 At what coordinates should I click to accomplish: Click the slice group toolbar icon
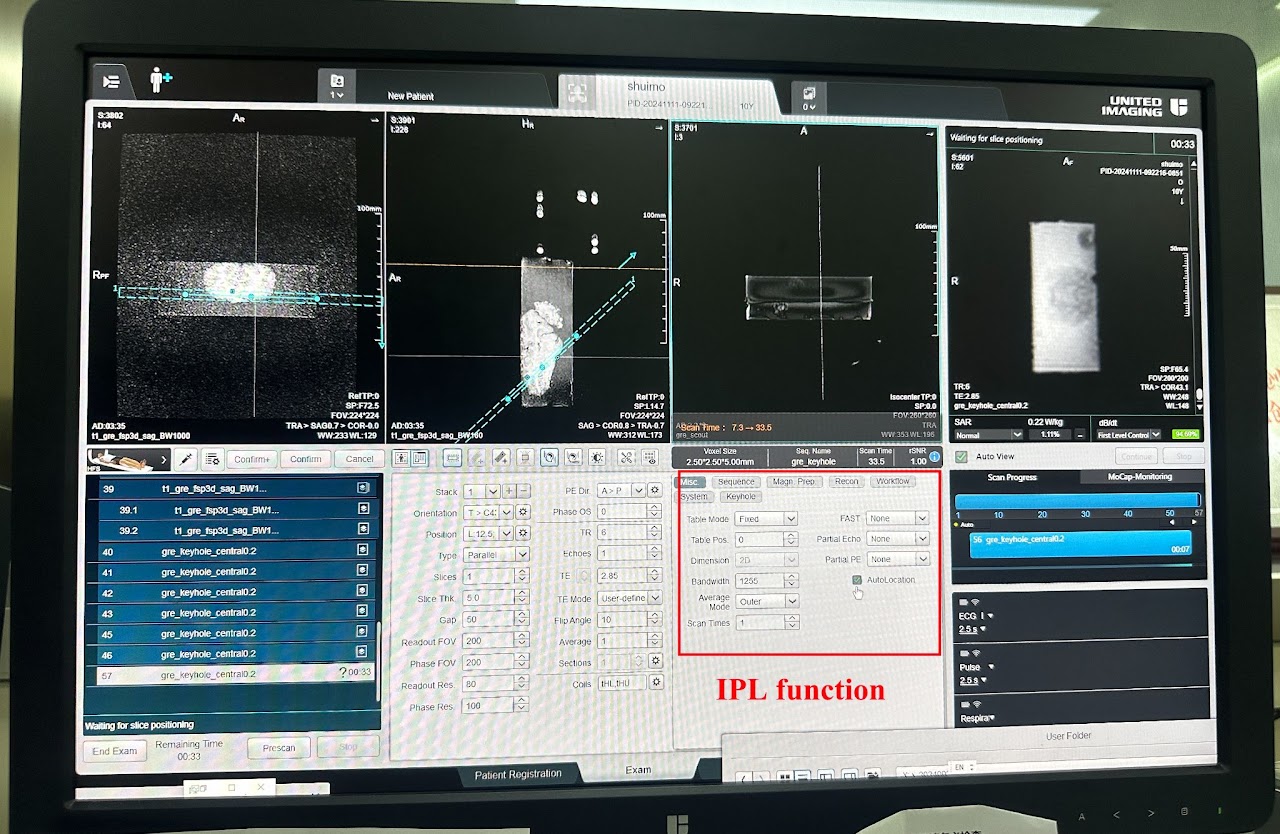tap(452, 457)
